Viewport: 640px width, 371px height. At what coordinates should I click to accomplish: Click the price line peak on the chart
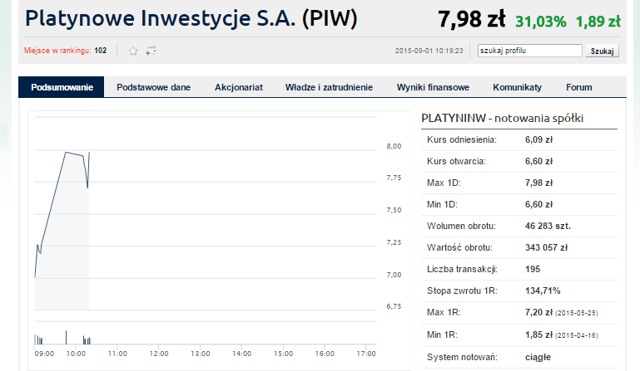66,153
